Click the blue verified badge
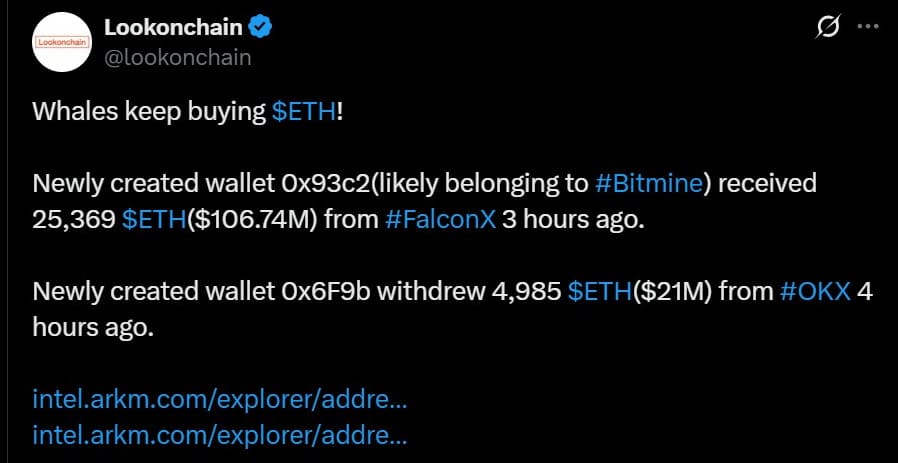Viewport: 898px width, 463px height. [259, 28]
